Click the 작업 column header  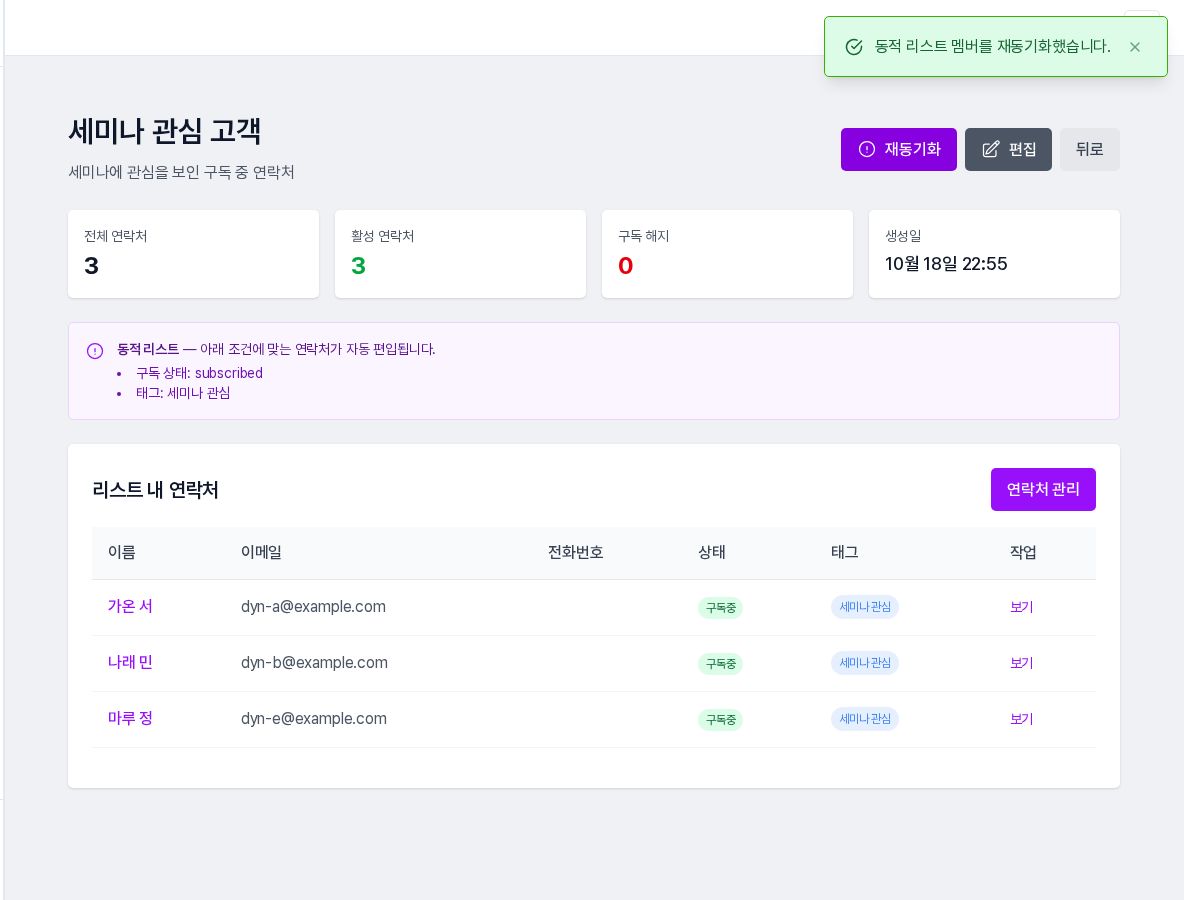coord(1023,553)
